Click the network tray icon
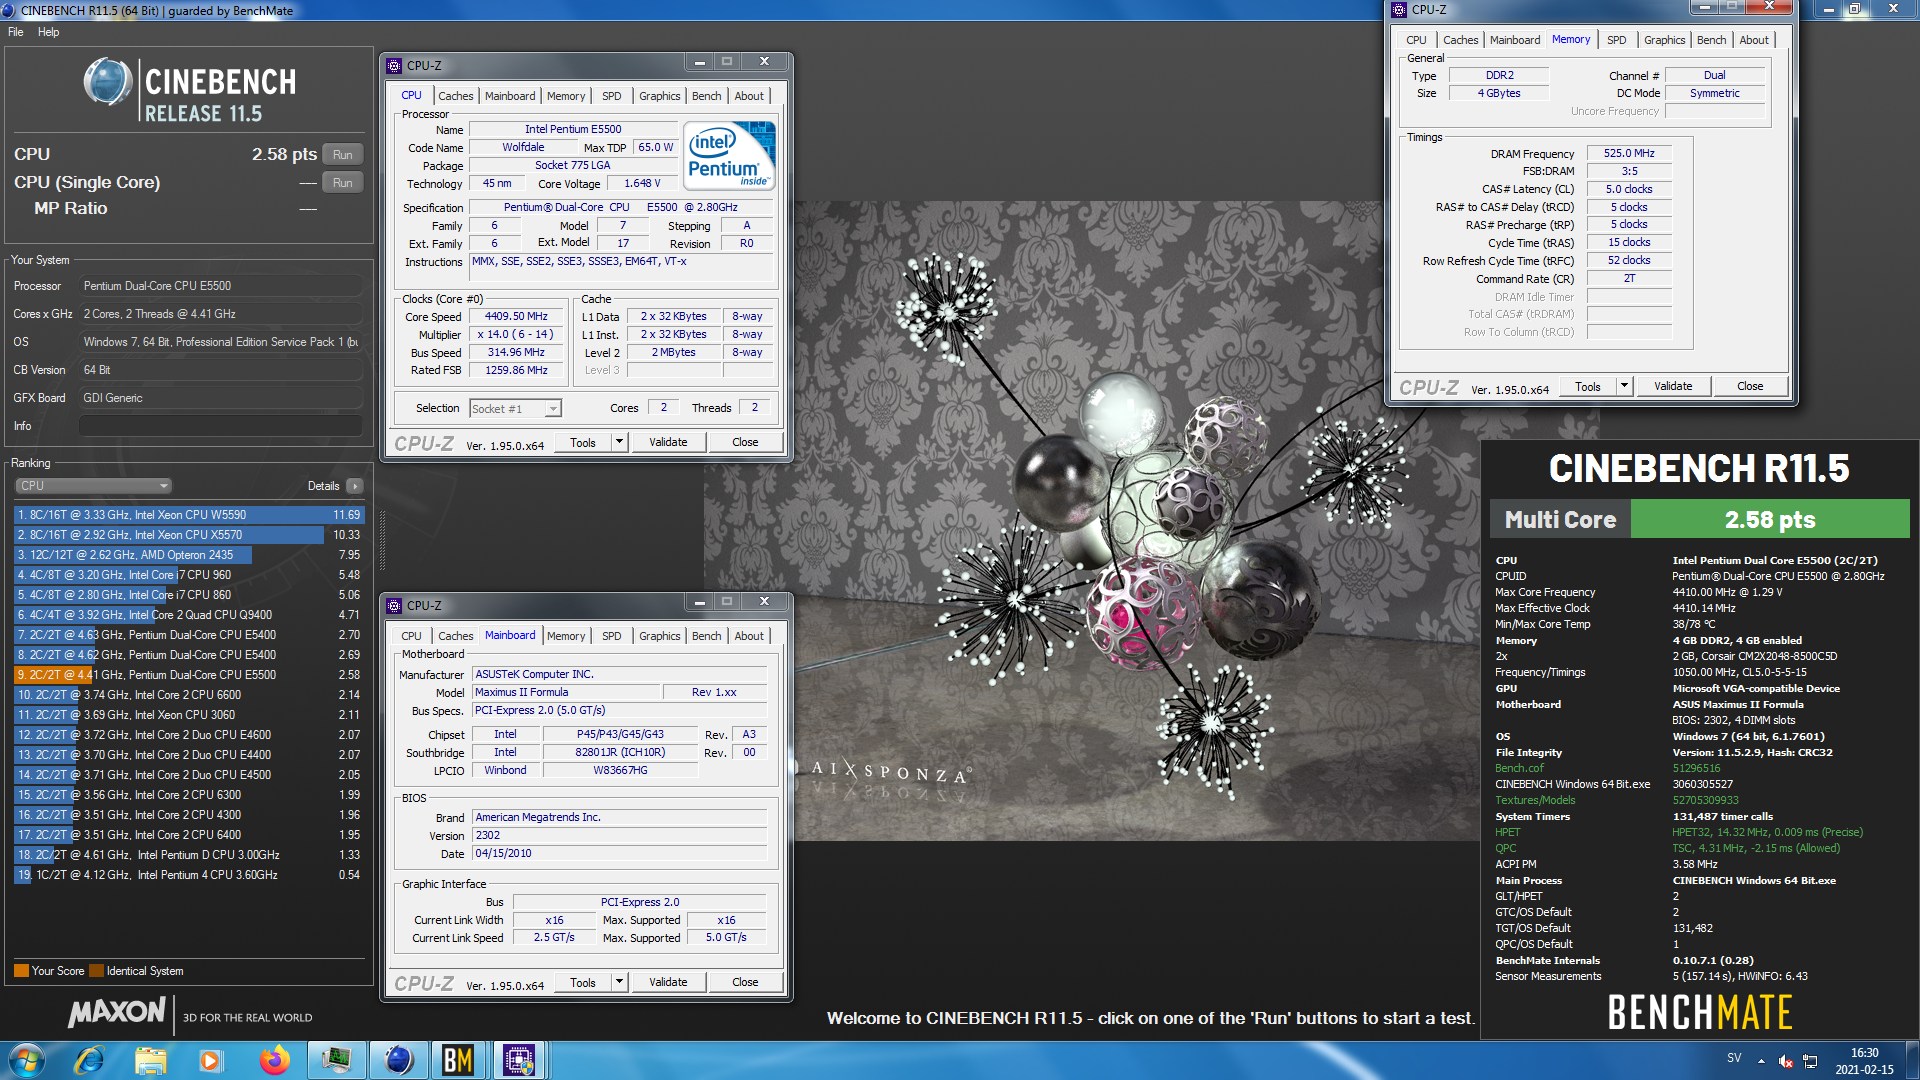Screen dimensions: 1920x1080 (x=1810, y=1061)
